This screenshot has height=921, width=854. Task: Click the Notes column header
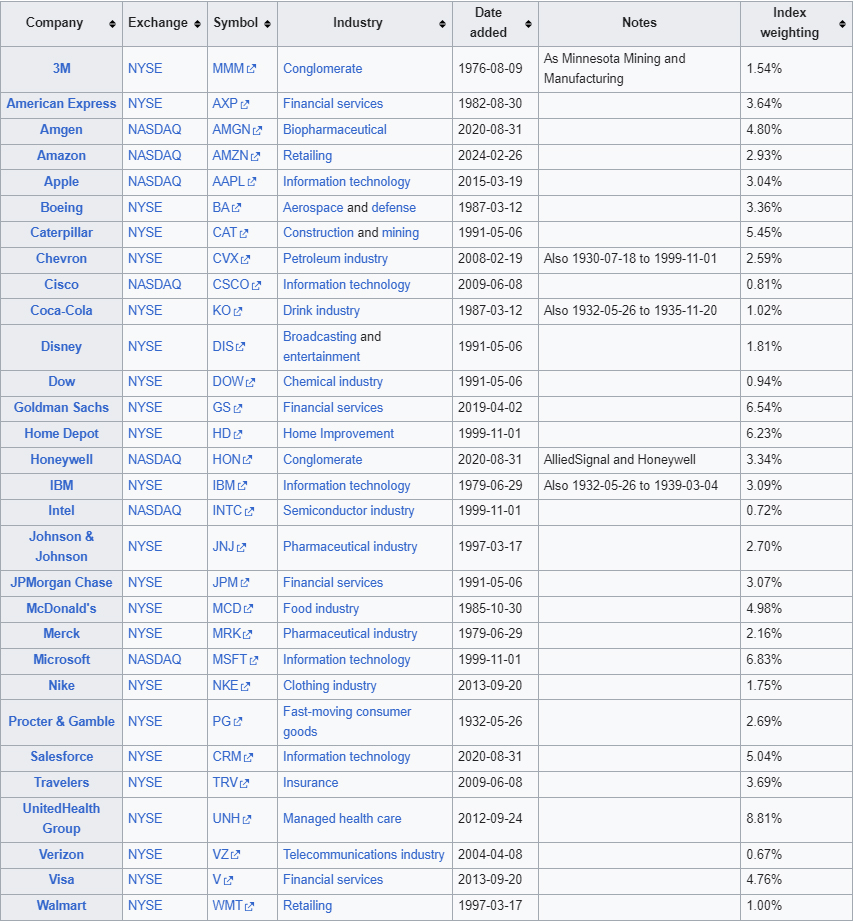pos(639,23)
